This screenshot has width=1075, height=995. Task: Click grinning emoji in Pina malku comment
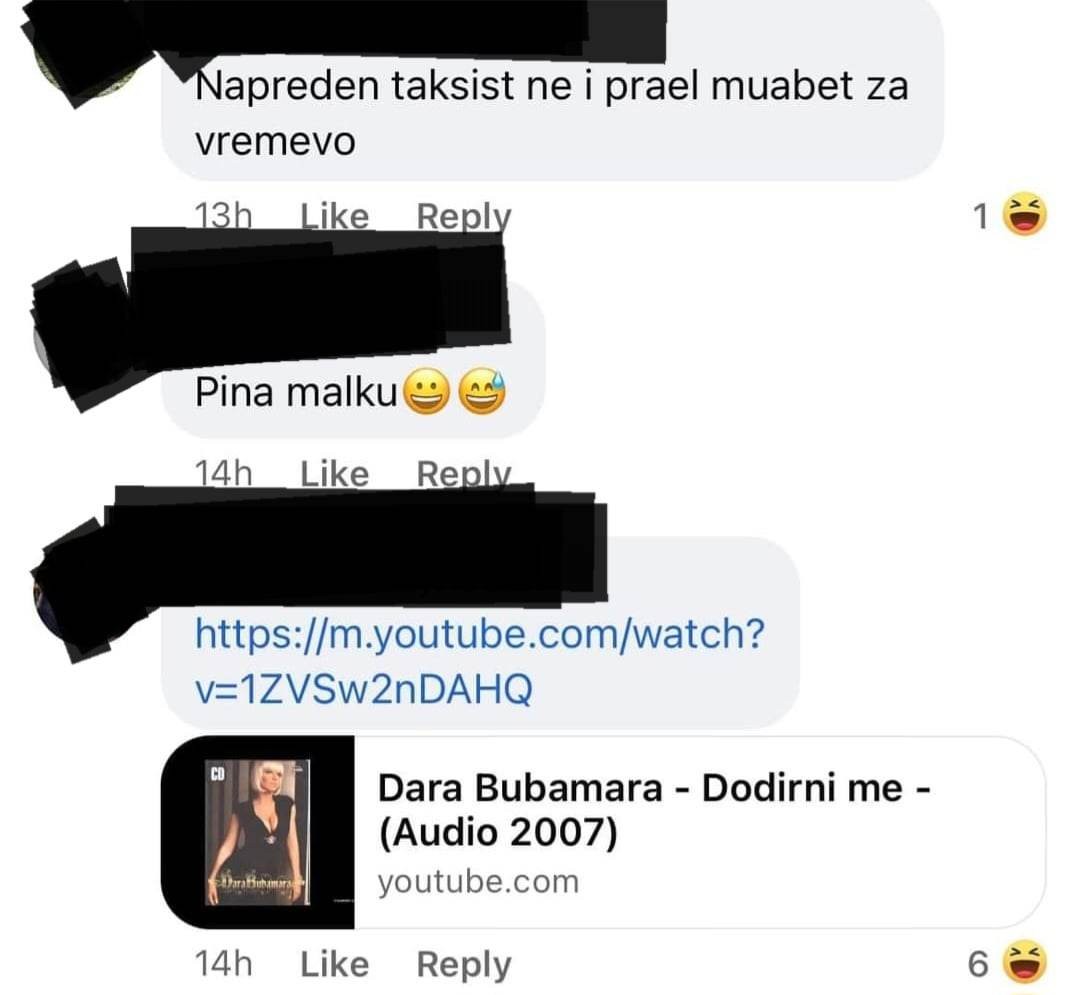(426, 392)
